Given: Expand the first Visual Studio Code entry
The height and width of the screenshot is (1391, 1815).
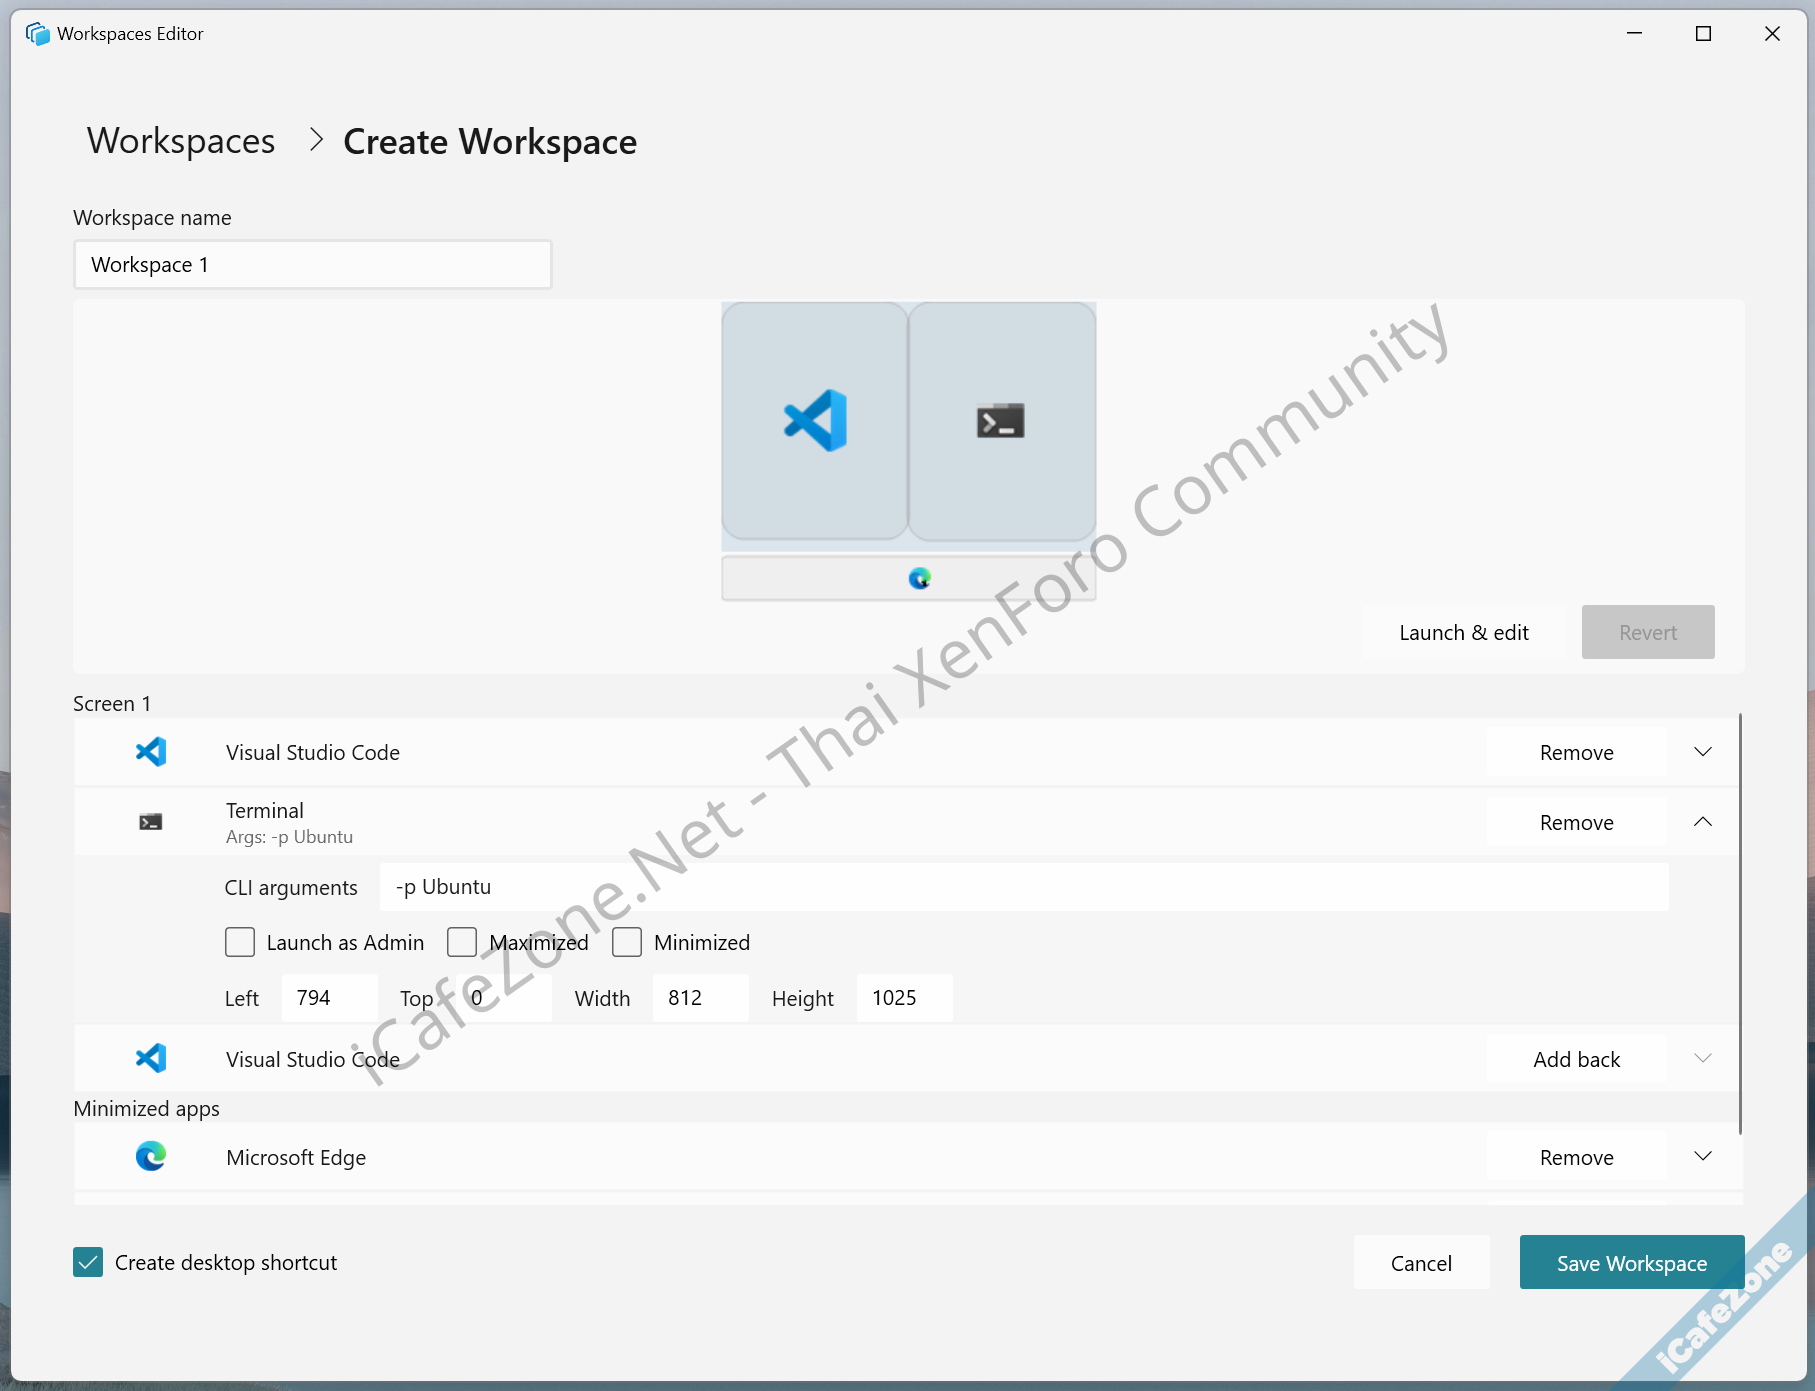Looking at the screenshot, I should 1703,752.
